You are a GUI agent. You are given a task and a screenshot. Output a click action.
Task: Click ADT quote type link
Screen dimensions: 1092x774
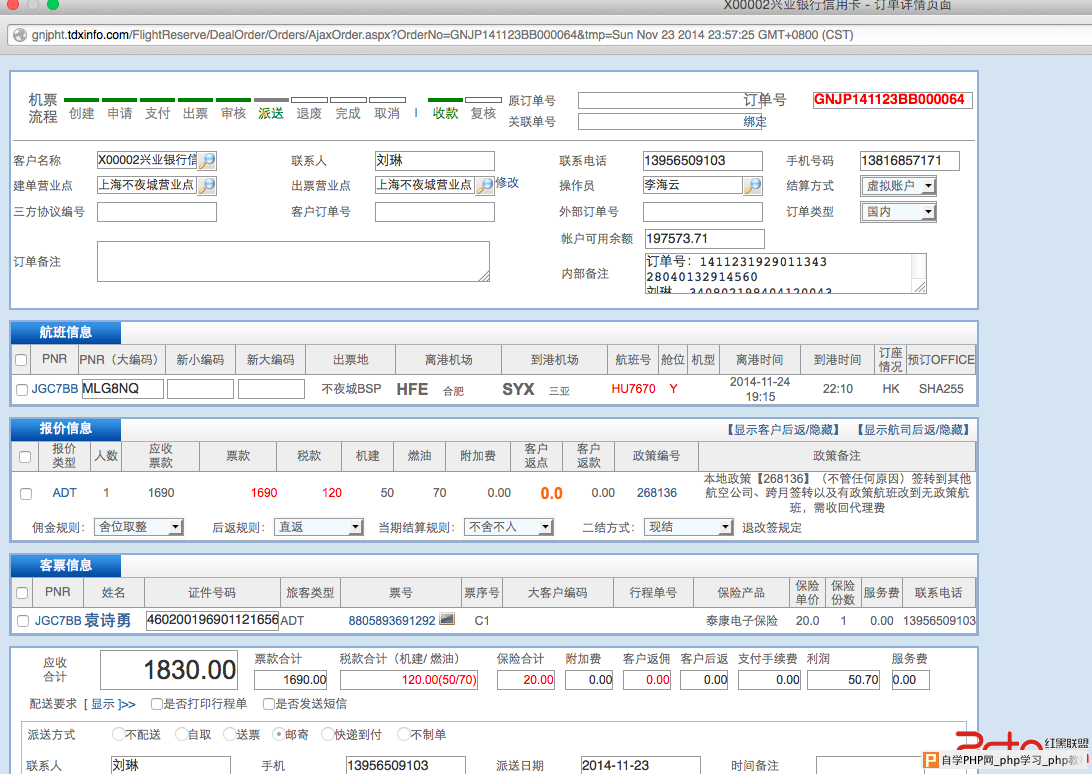coord(64,493)
